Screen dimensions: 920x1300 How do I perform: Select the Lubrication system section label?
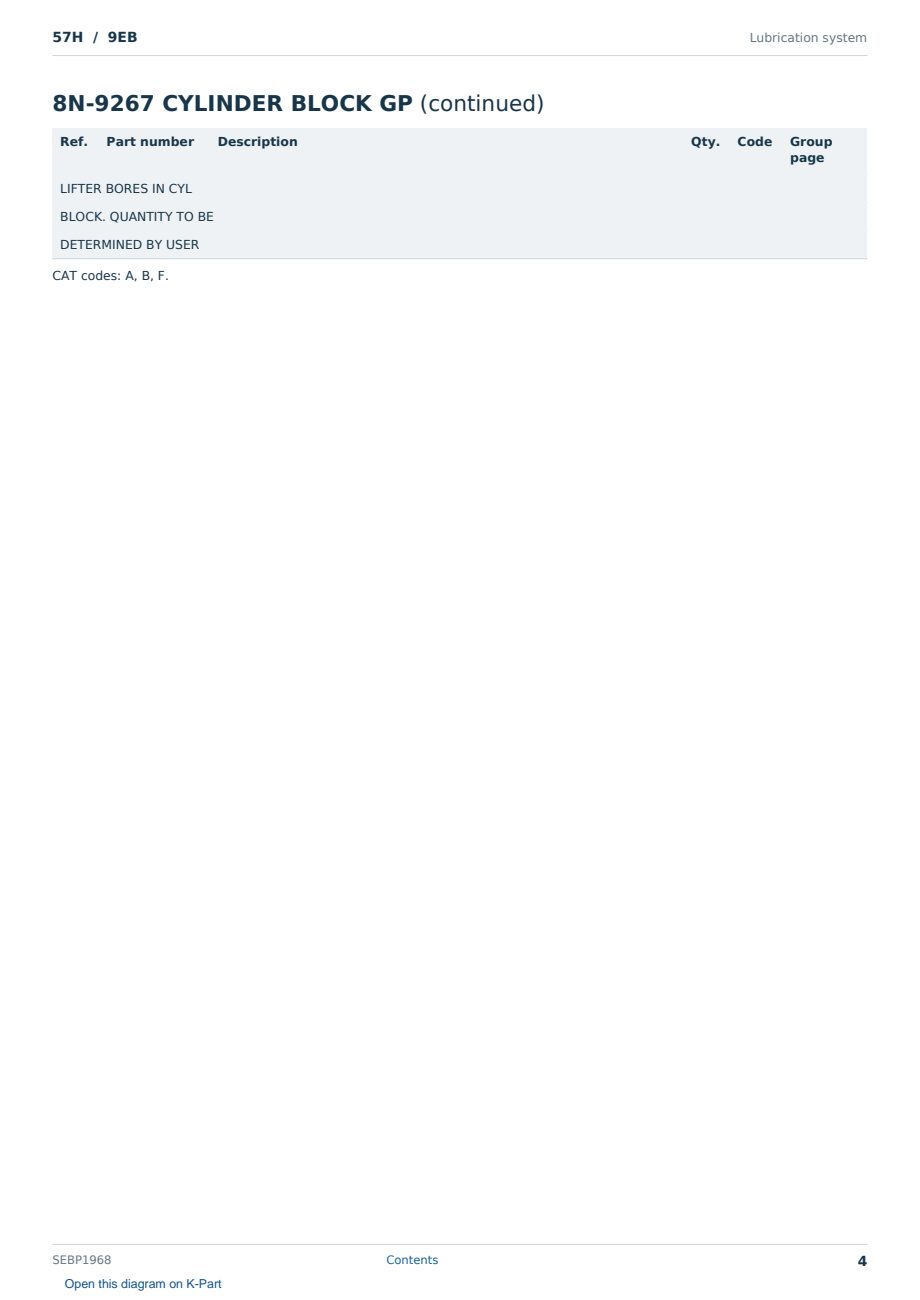point(808,38)
